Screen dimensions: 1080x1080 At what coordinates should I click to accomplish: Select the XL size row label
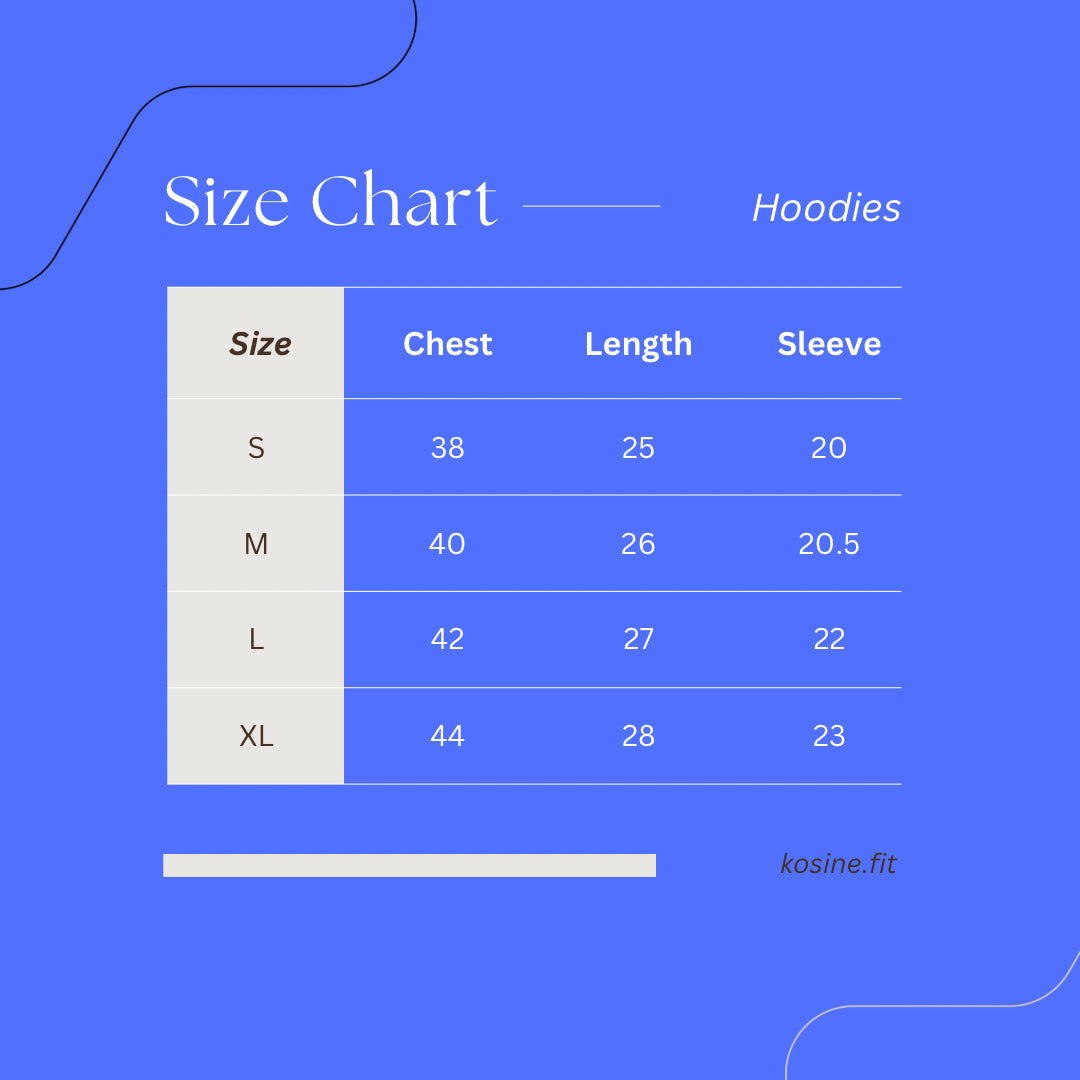256,736
